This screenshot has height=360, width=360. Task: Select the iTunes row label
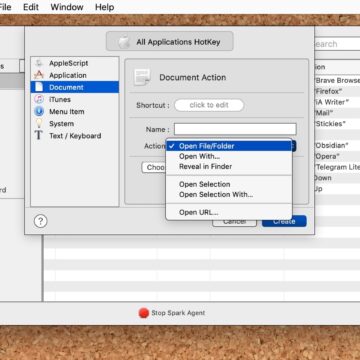point(60,99)
